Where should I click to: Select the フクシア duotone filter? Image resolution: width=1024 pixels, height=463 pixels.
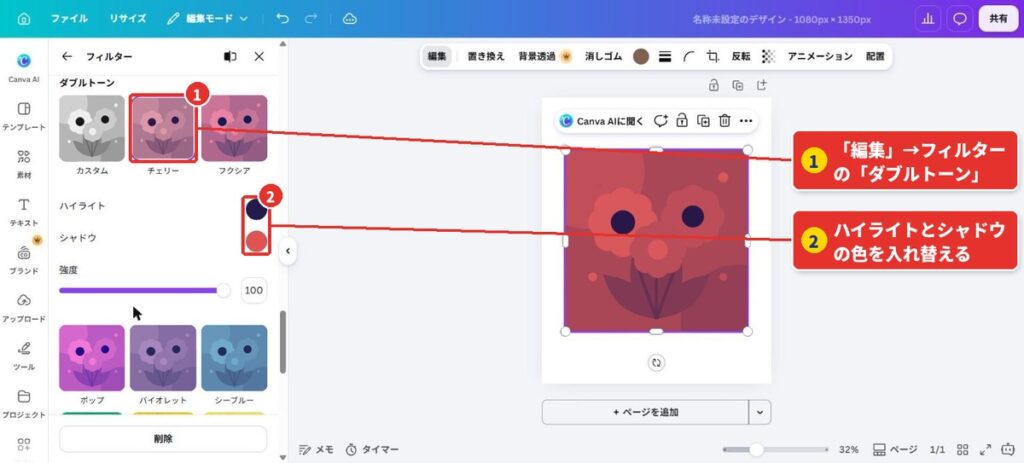(x=234, y=129)
